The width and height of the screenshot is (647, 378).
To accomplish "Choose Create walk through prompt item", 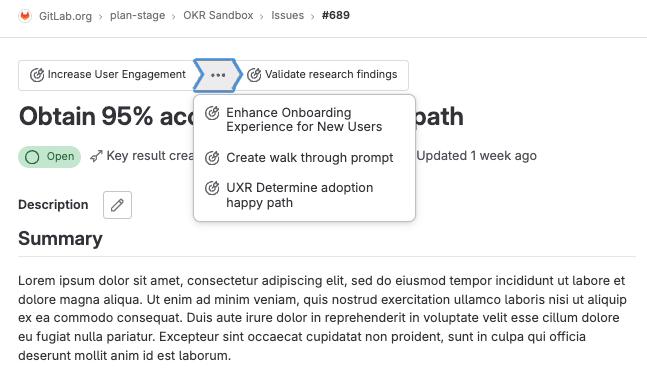I will (x=305, y=158).
